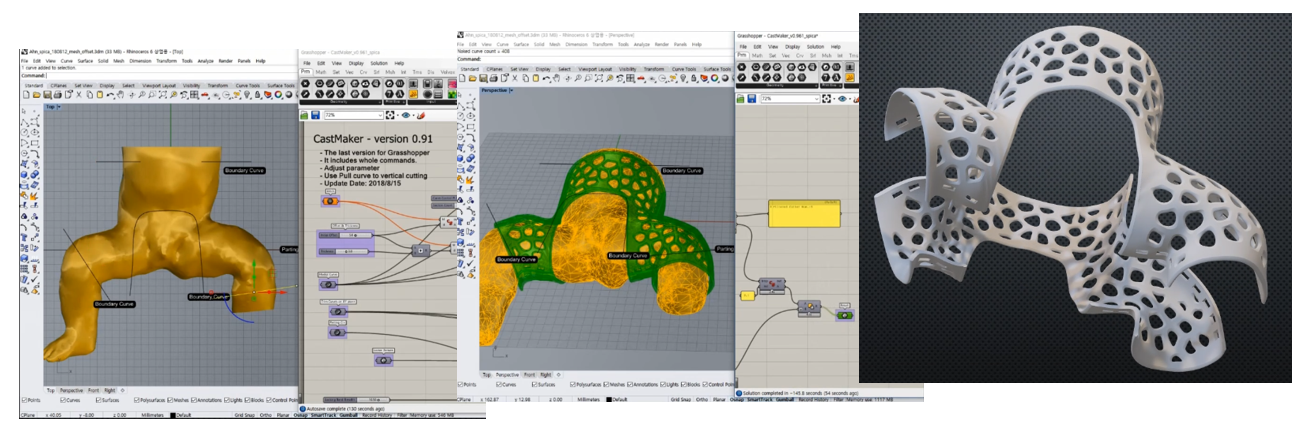
Task: Toggle Ortho in left Rhino status bar
Action: [x=266, y=414]
